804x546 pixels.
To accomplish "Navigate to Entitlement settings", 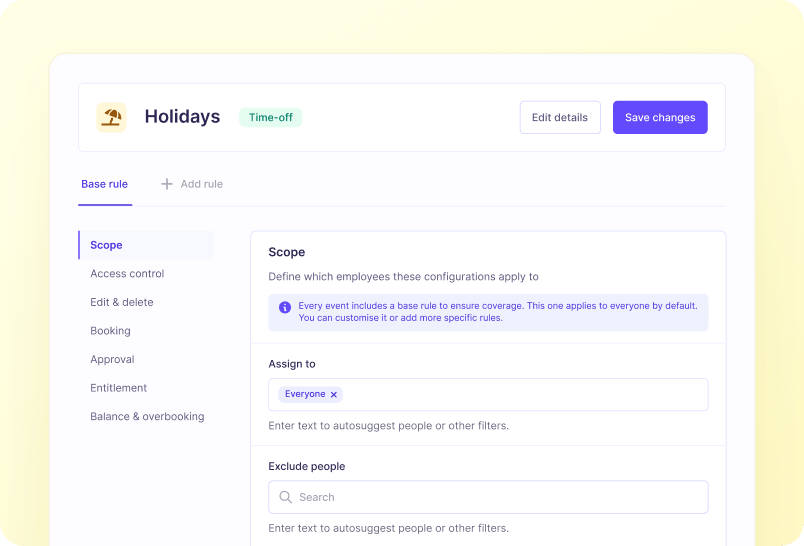I will pos(118,388).
